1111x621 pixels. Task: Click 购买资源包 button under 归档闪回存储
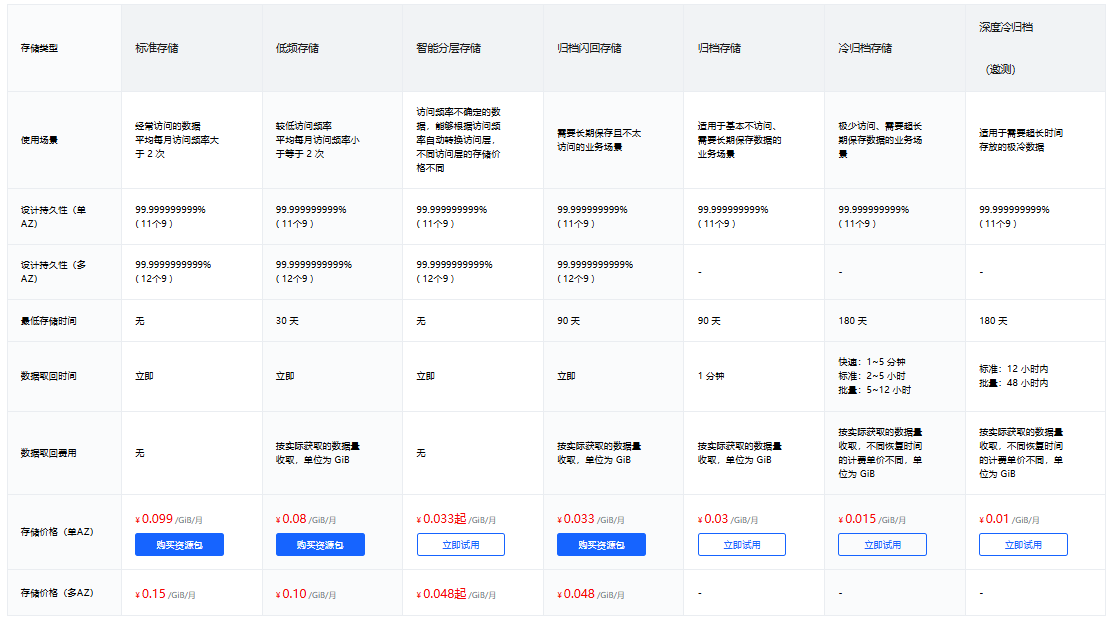(601, 544)
